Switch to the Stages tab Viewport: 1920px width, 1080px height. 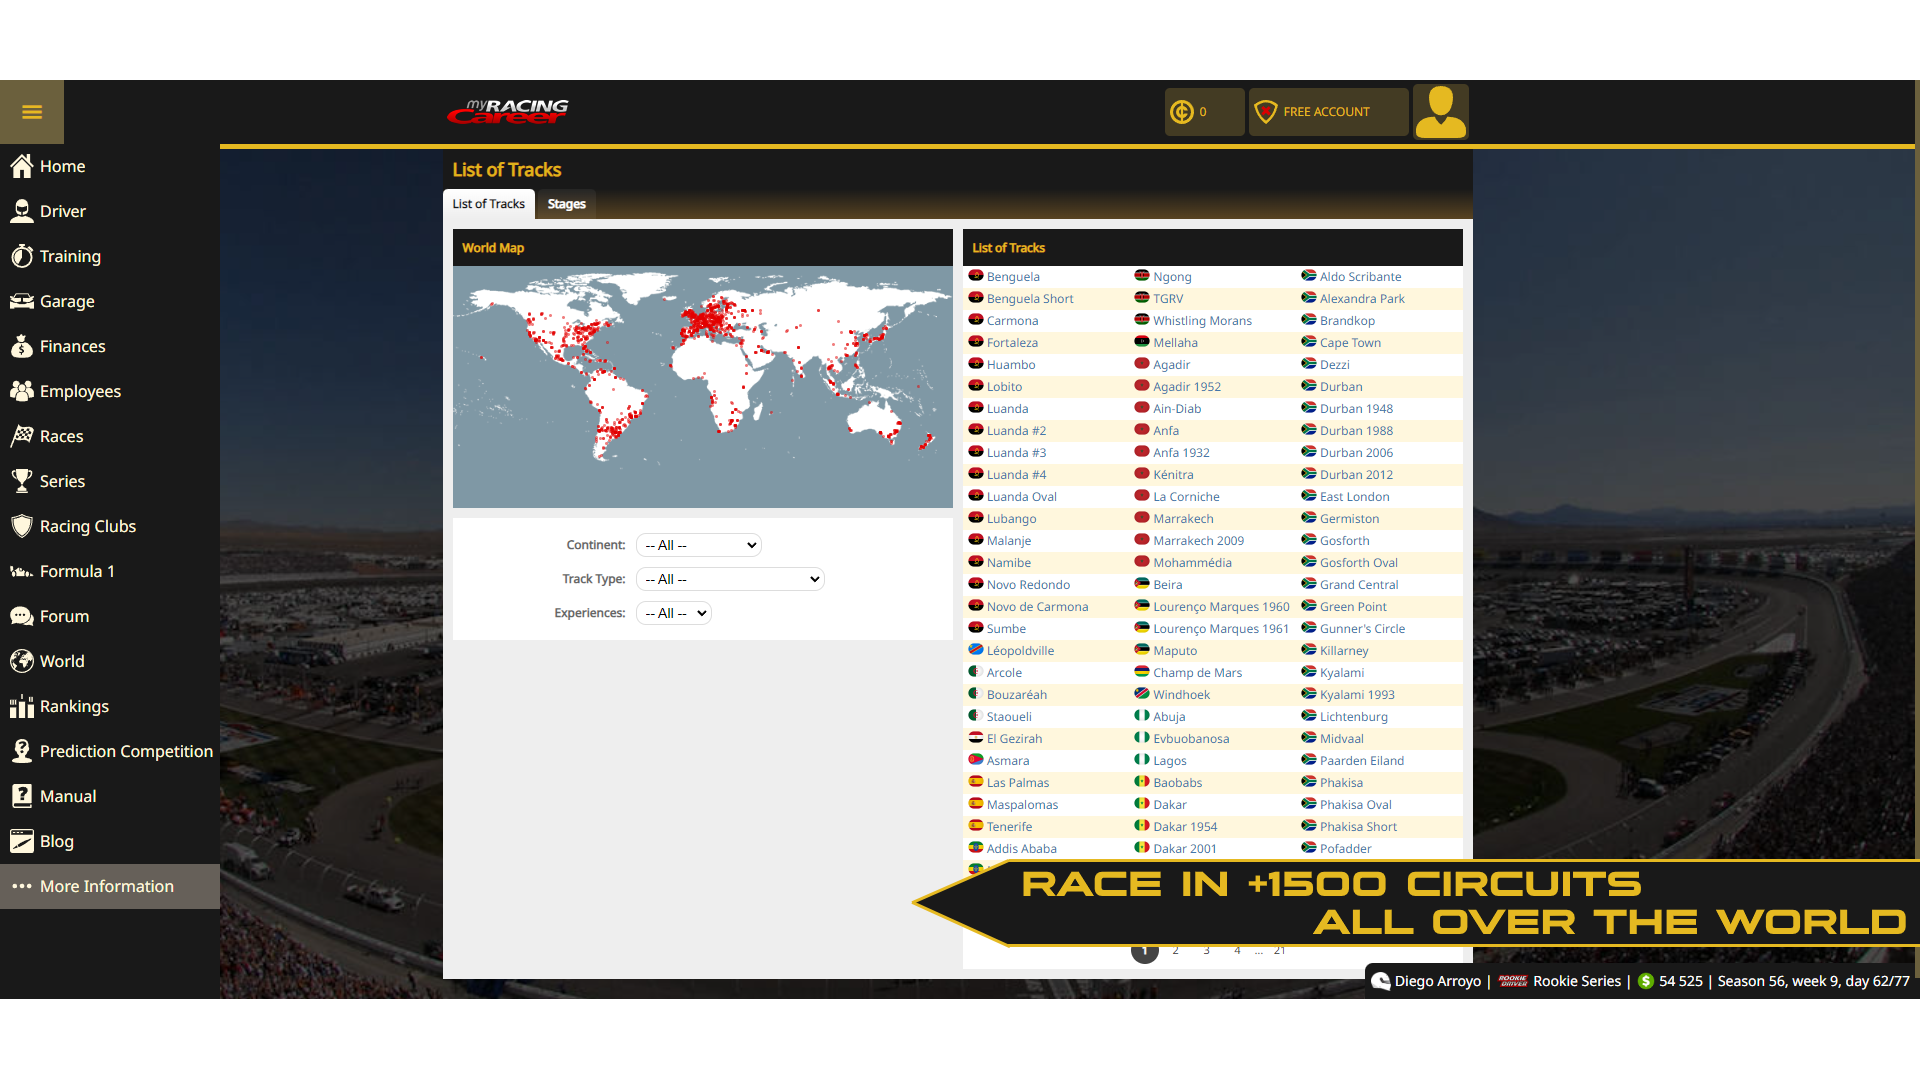point(566,204)
